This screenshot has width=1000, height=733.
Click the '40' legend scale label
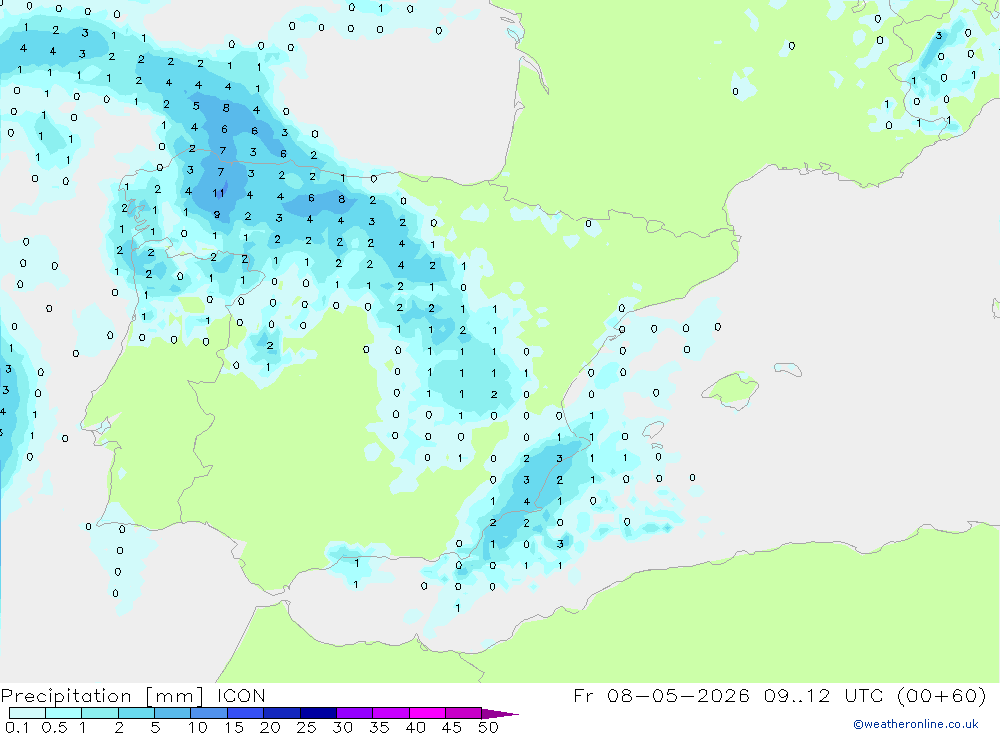click(x=416, y=727)
